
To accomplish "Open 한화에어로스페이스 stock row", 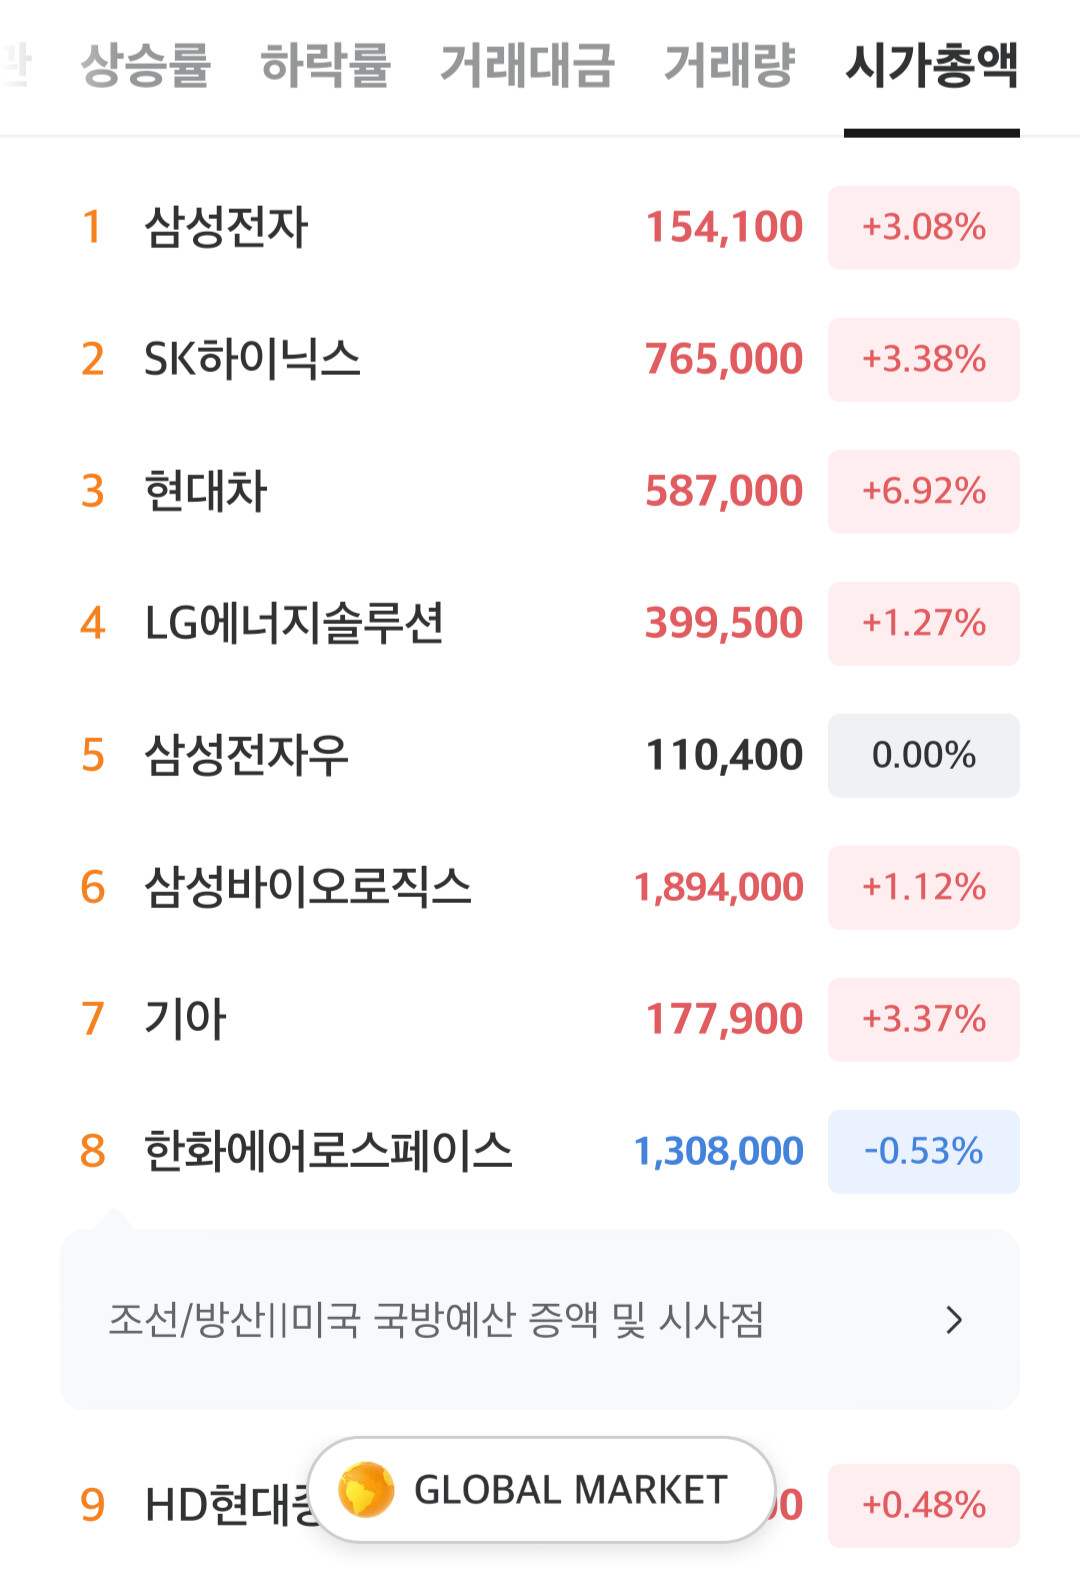I will click(328, 1151).
